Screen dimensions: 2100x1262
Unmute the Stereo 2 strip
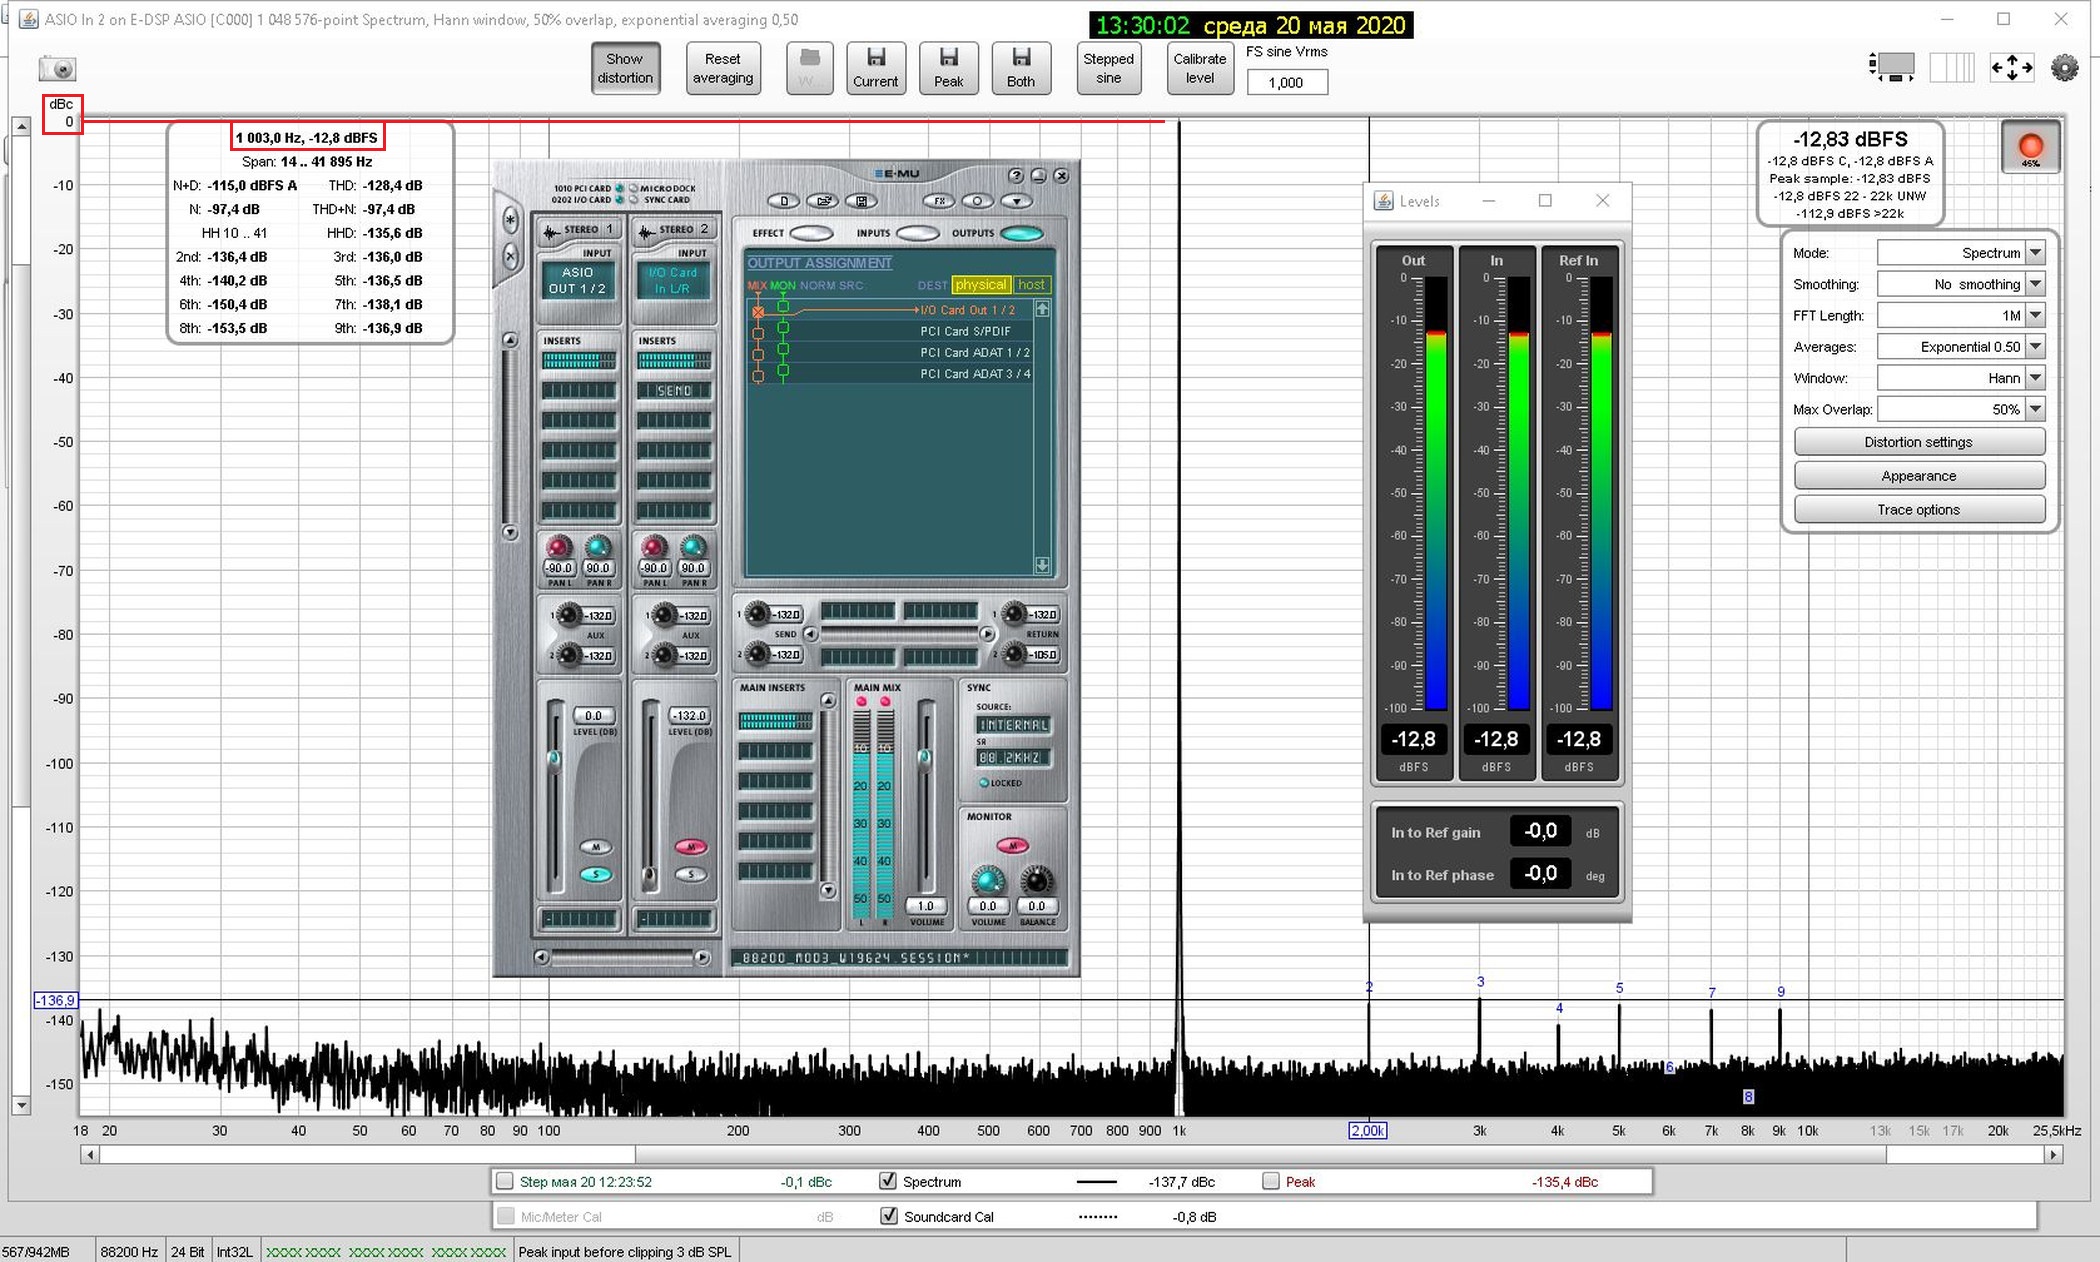pyautogui.click(x=691, y=847)
